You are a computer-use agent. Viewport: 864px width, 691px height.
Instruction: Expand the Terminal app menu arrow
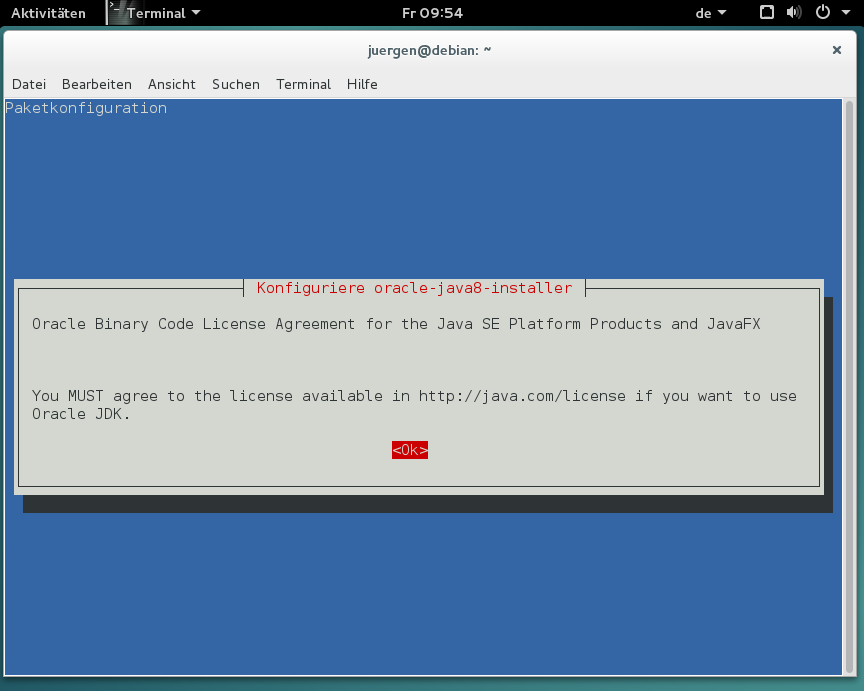[x=196, y=13]
